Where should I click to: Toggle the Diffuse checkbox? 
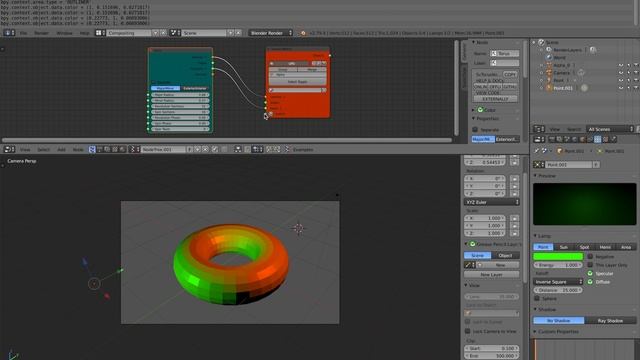(x=590, y=282)
